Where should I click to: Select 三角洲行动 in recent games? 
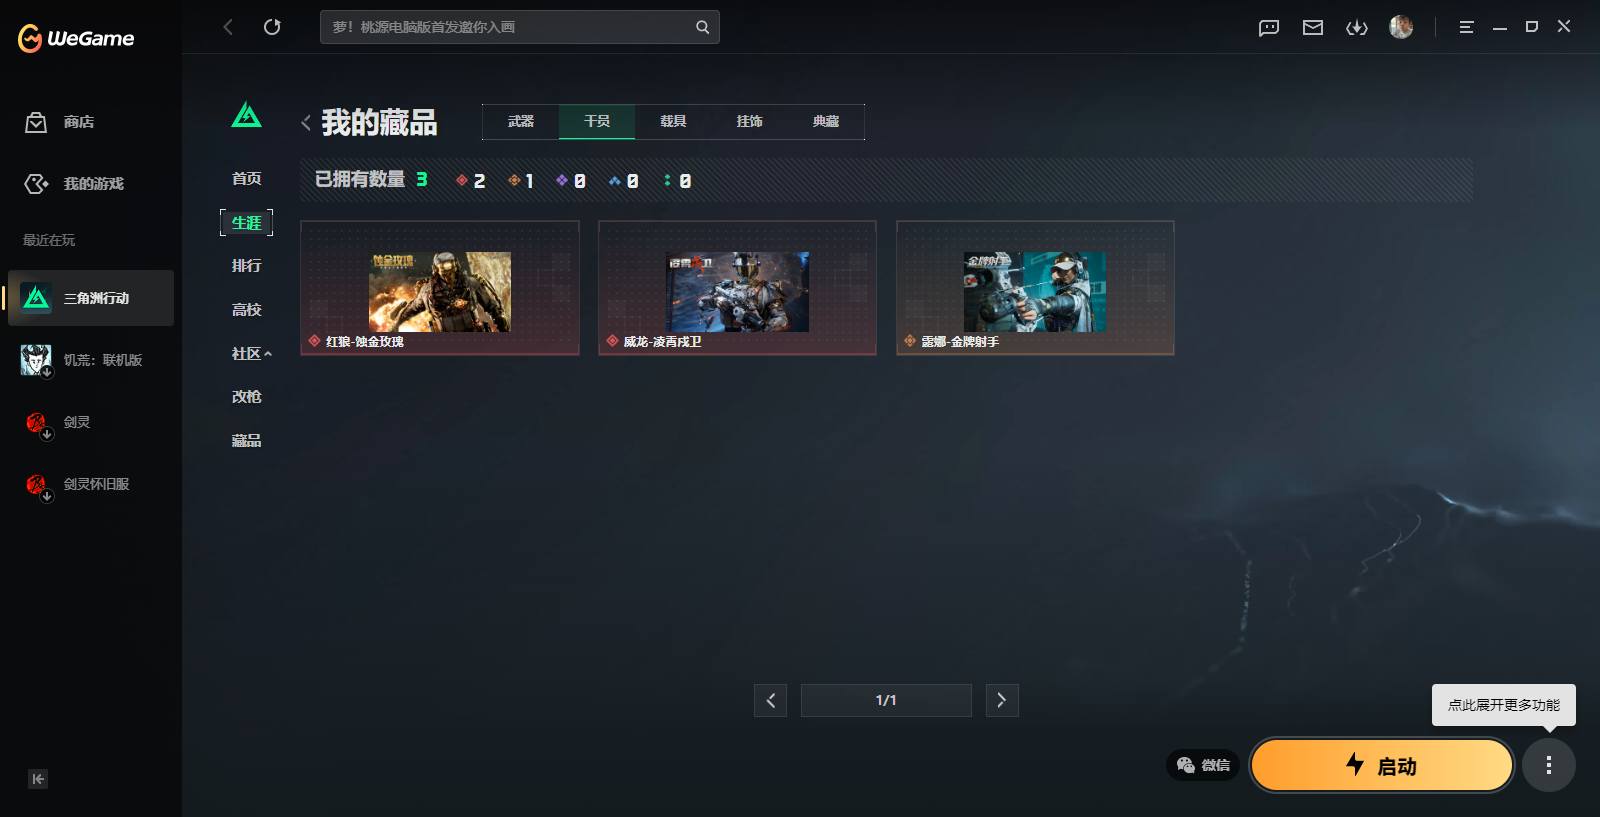(x=91, y=298)
